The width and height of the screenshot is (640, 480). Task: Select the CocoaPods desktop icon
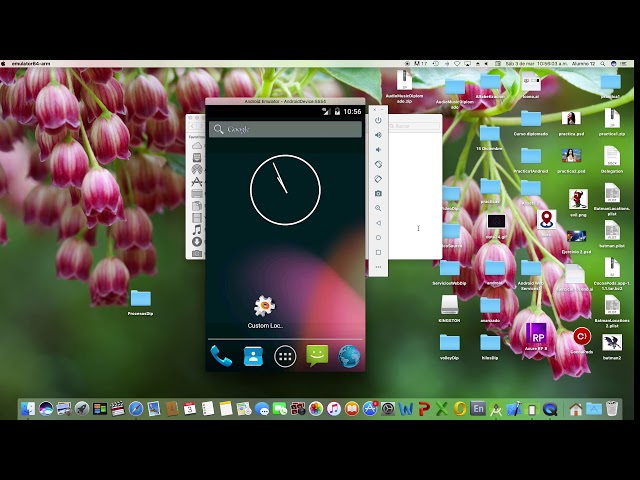click(582, 340)
